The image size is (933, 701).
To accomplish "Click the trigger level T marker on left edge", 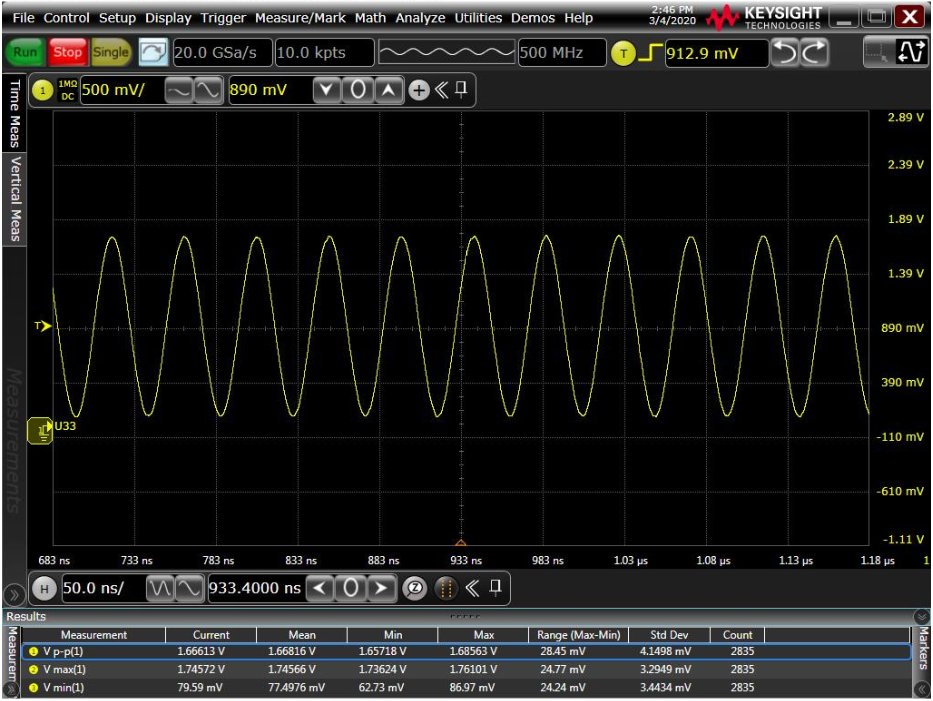I will pyautogui.click(x=43, y=326).
